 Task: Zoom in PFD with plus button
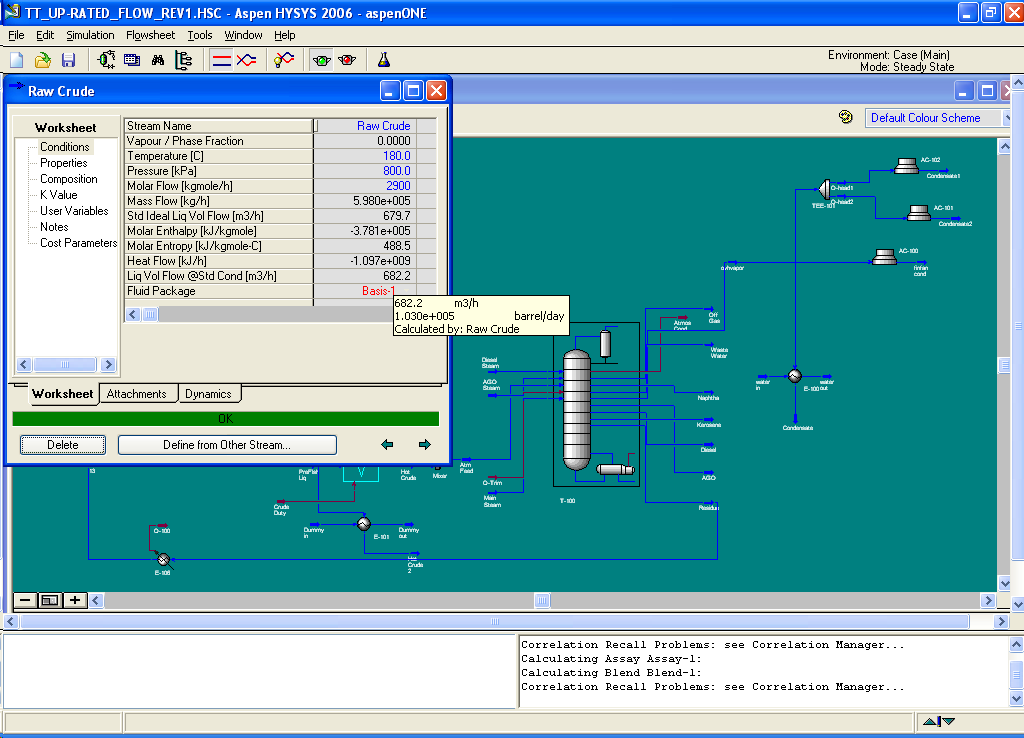75,600
